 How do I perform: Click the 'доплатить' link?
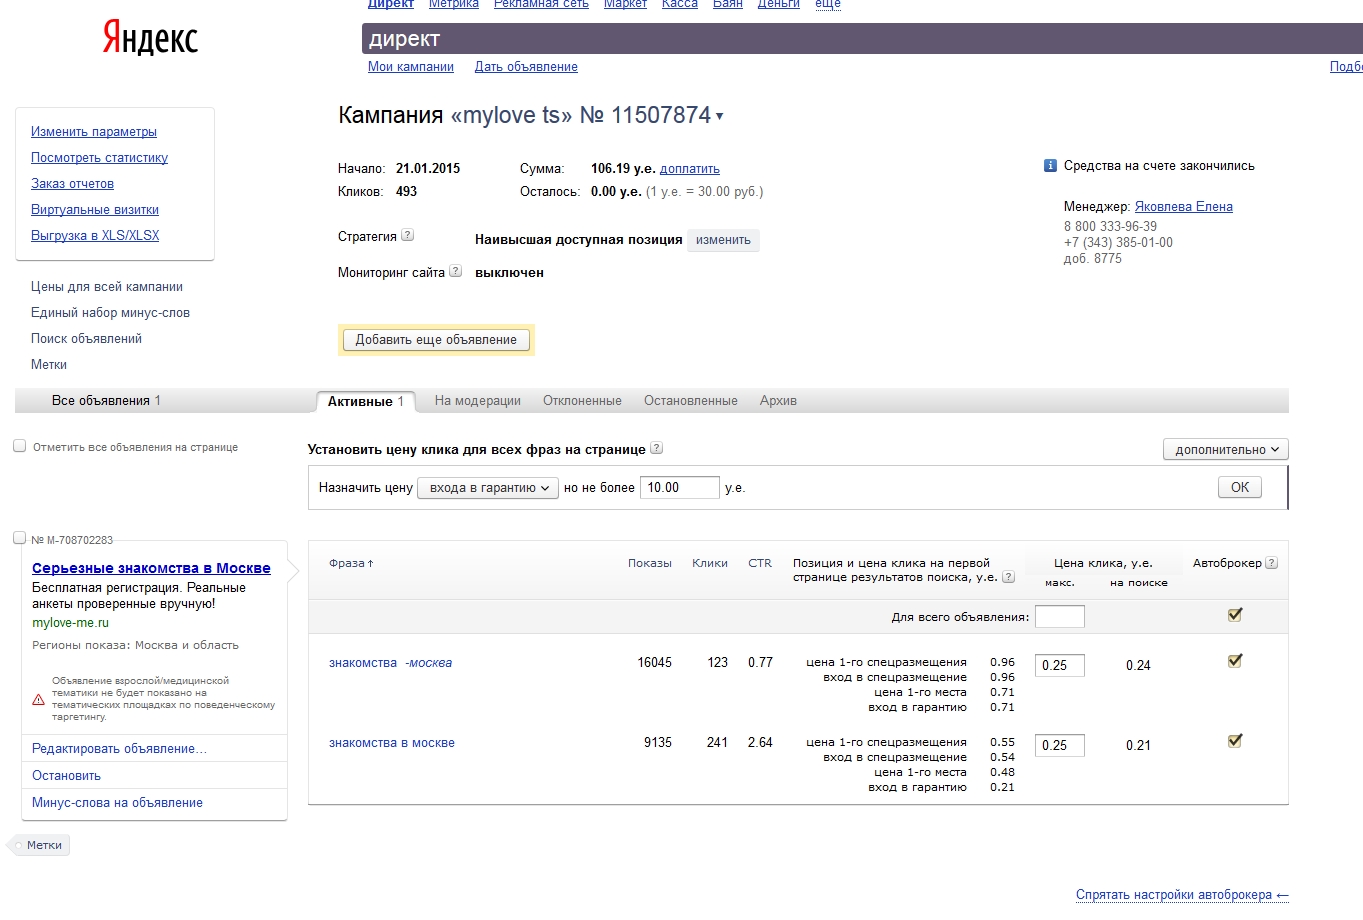[690, 169]
